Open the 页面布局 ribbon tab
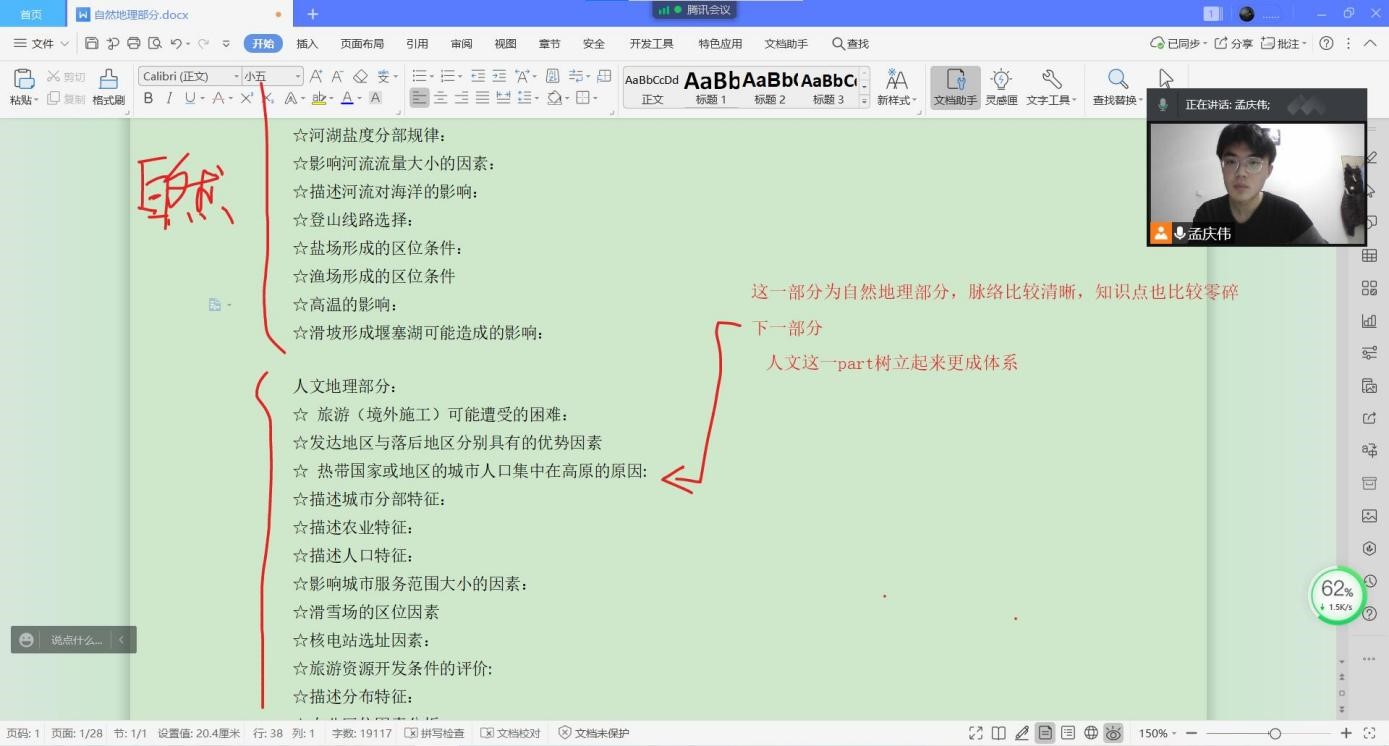The image size is (1389, 746). pyautogui.click(x=362, y=44)
